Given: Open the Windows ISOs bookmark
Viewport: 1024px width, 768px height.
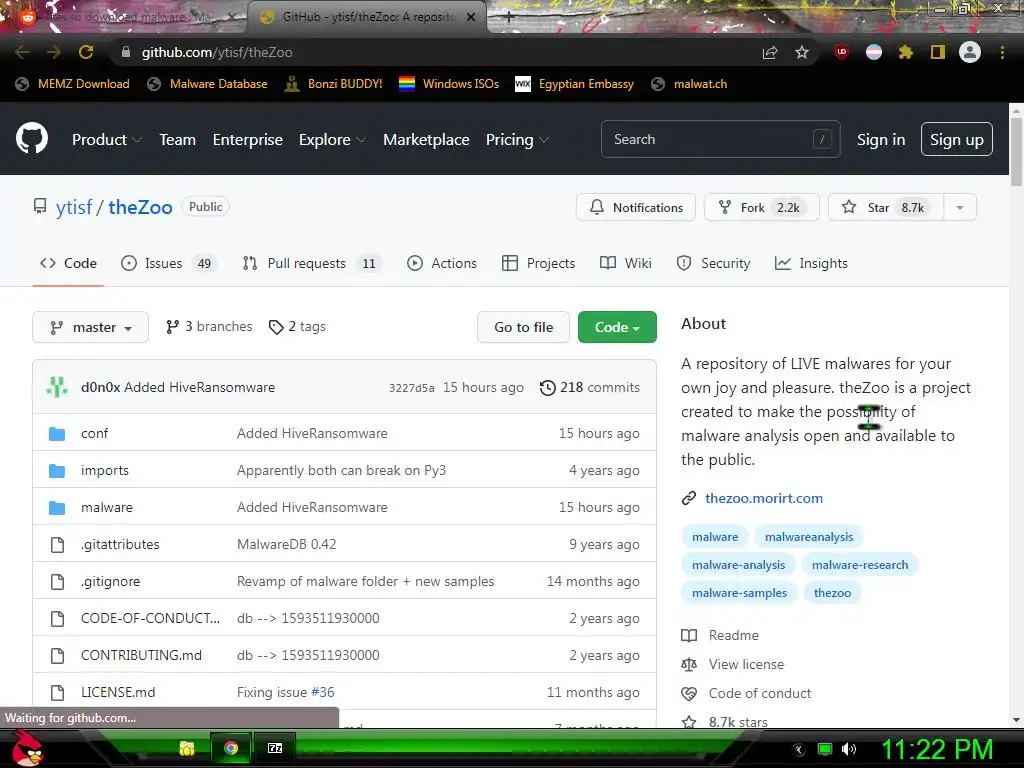Looking at the screenshot, I should tap(449, 84).
